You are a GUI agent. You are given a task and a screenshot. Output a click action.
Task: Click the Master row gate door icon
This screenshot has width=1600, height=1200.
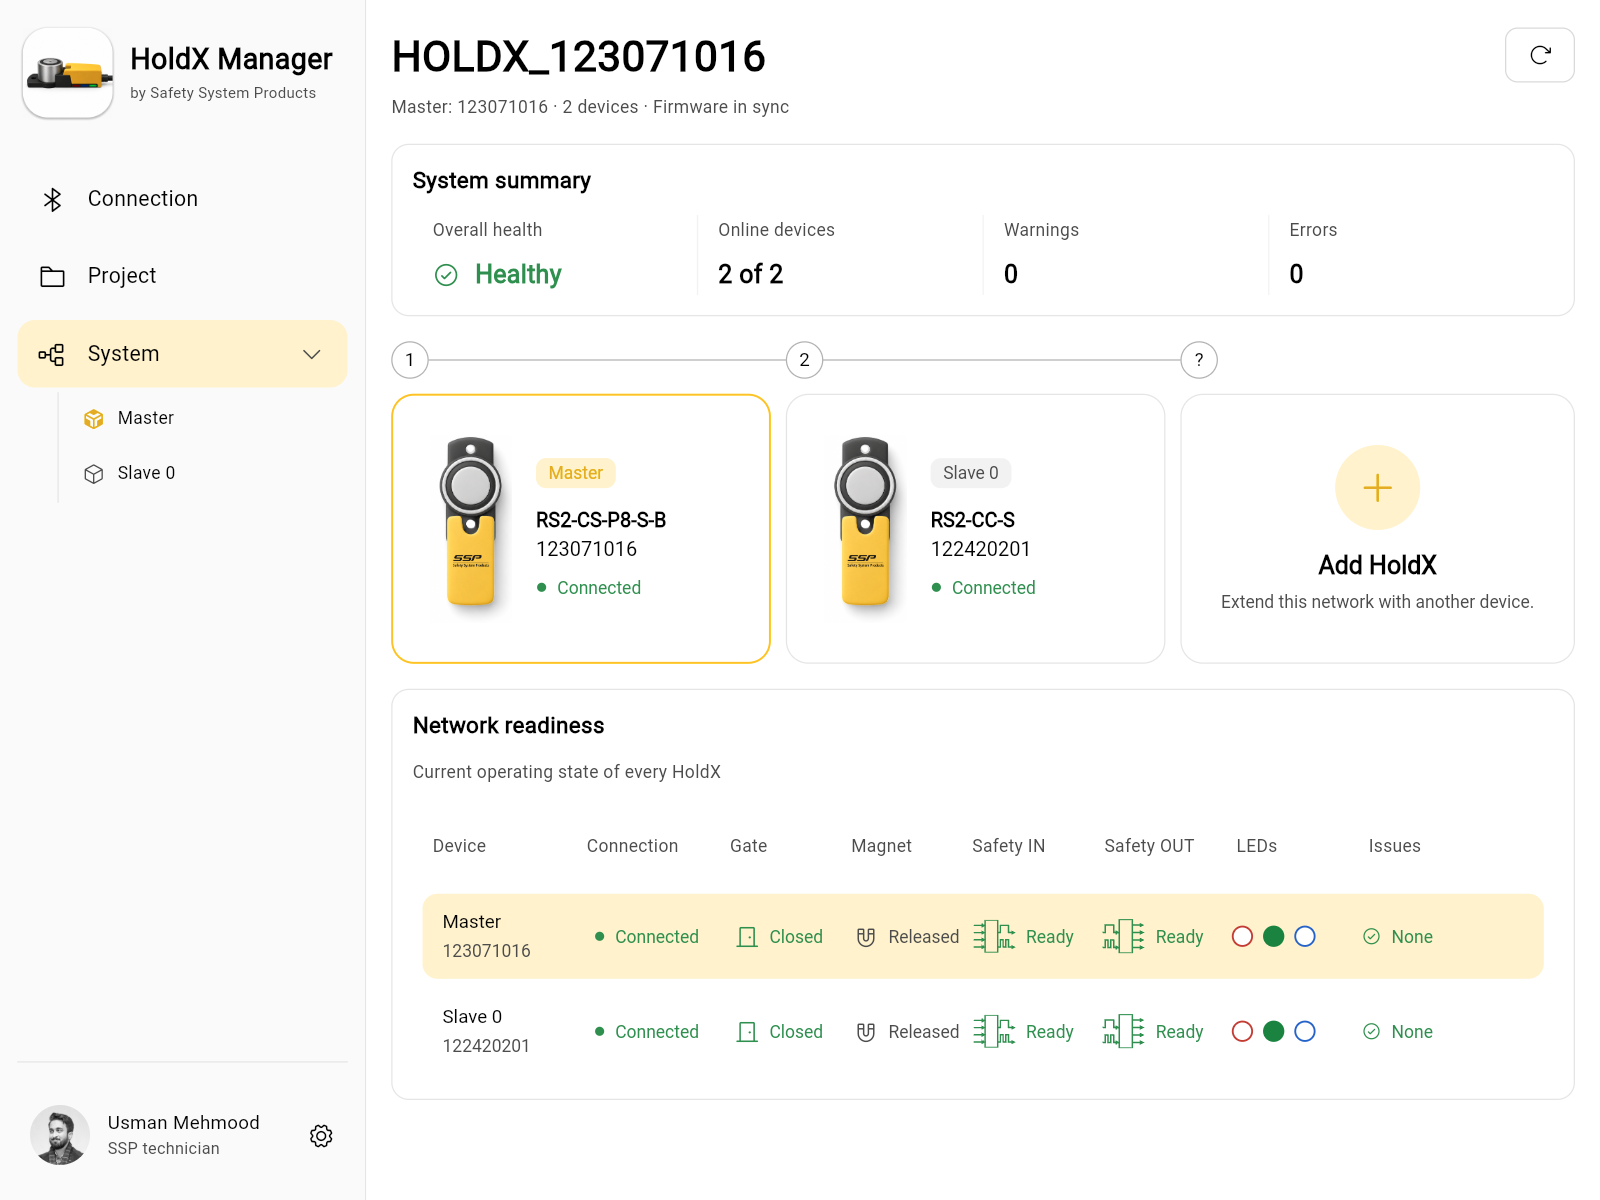(747, 937)
